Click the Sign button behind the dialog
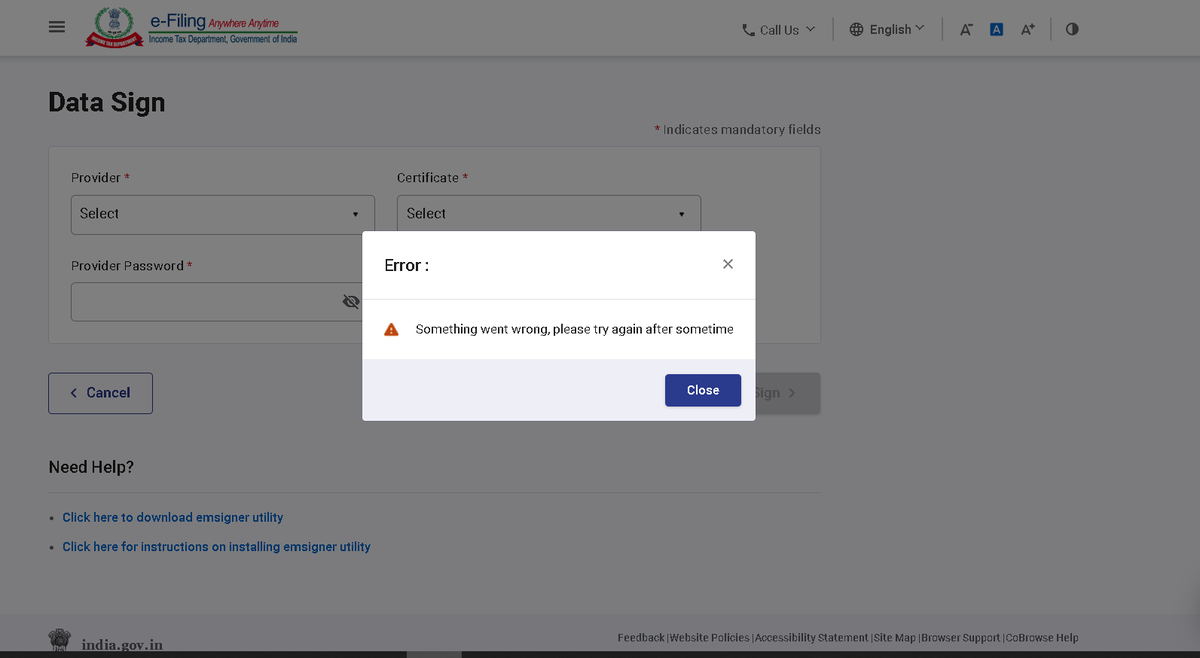 787,393
